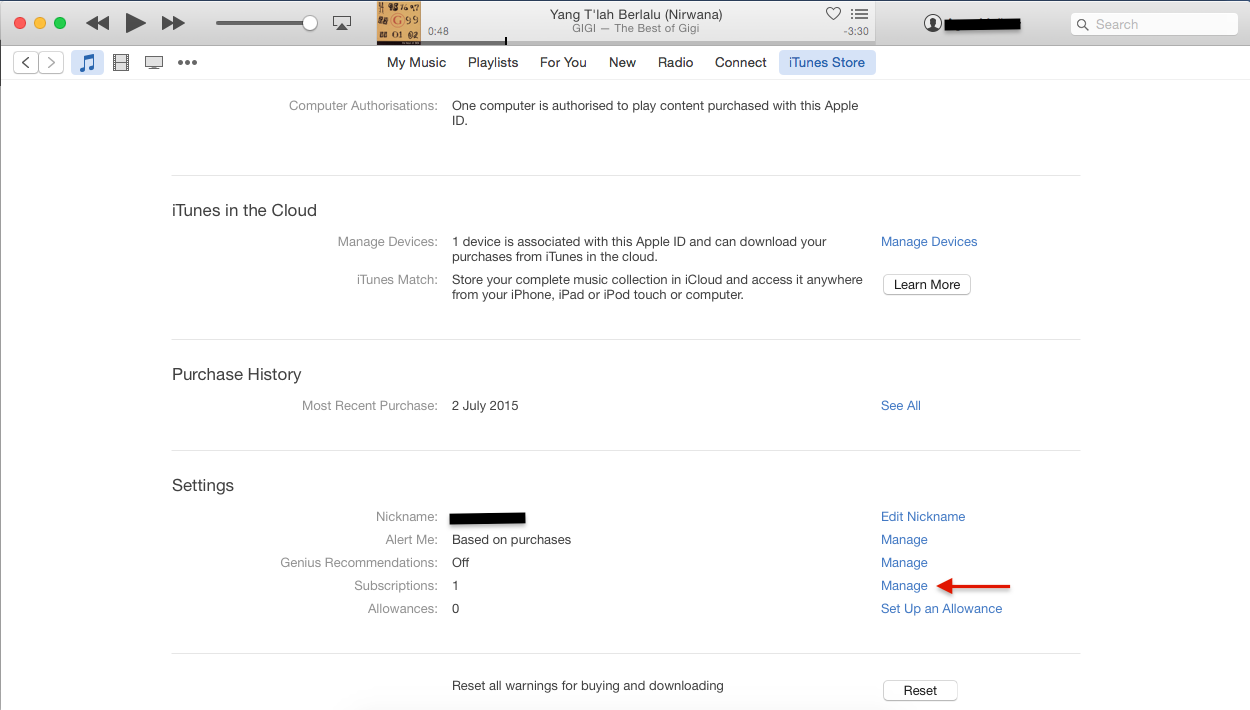Click the "iTunes in the Cloud" heading
The height and width of the screenshot is (710, 1250).
[x=244, y=211]
